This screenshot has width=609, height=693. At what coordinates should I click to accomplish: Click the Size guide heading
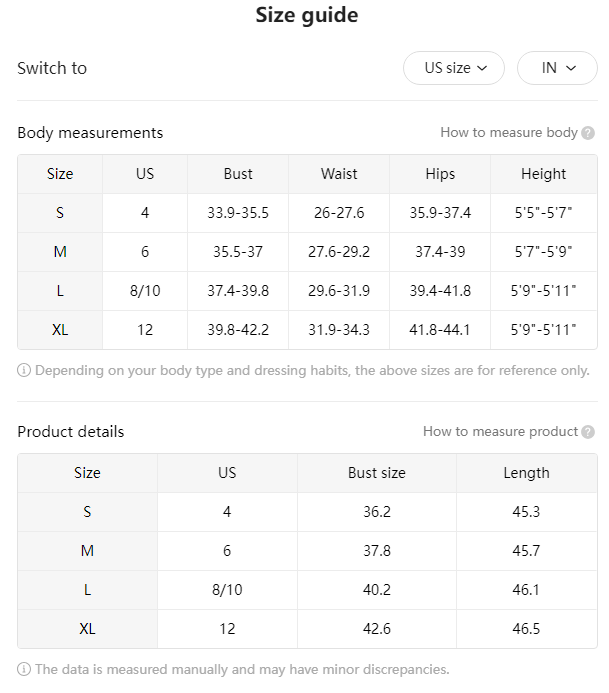point(307,15)
